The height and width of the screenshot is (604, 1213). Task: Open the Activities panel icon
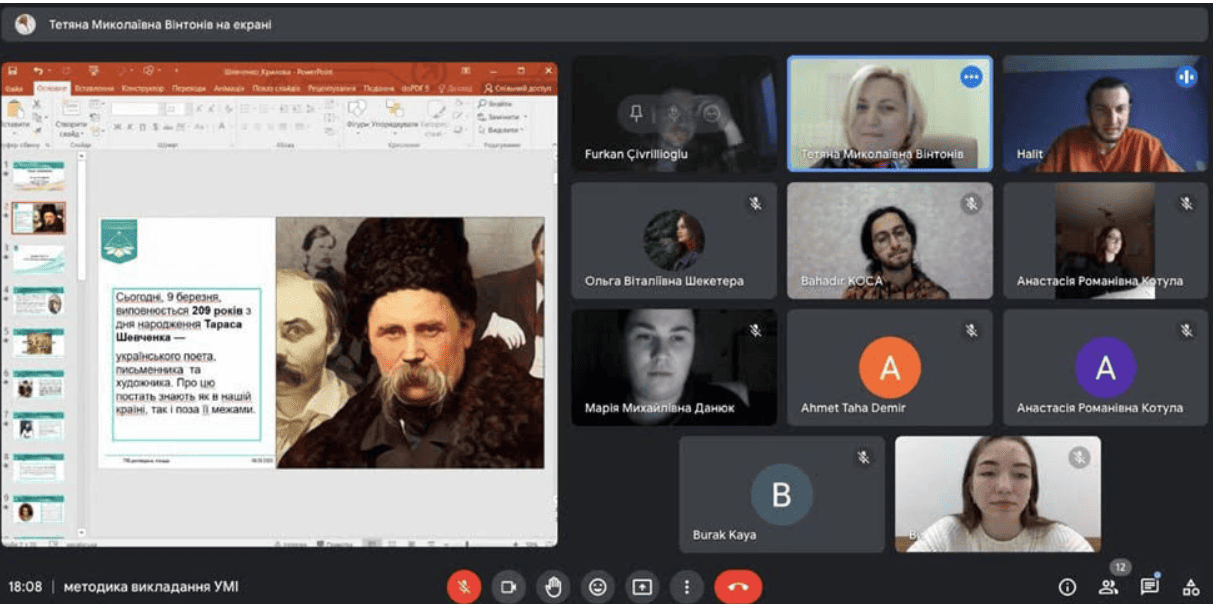(x=1190, y=587)
